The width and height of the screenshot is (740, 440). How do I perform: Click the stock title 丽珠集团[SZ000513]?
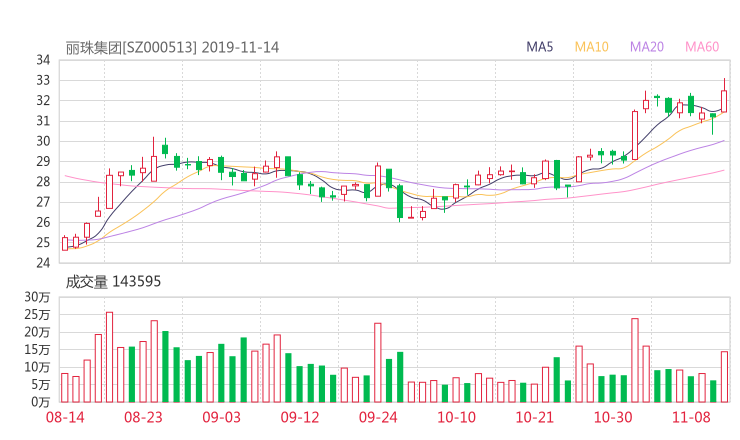pos(131,48)
